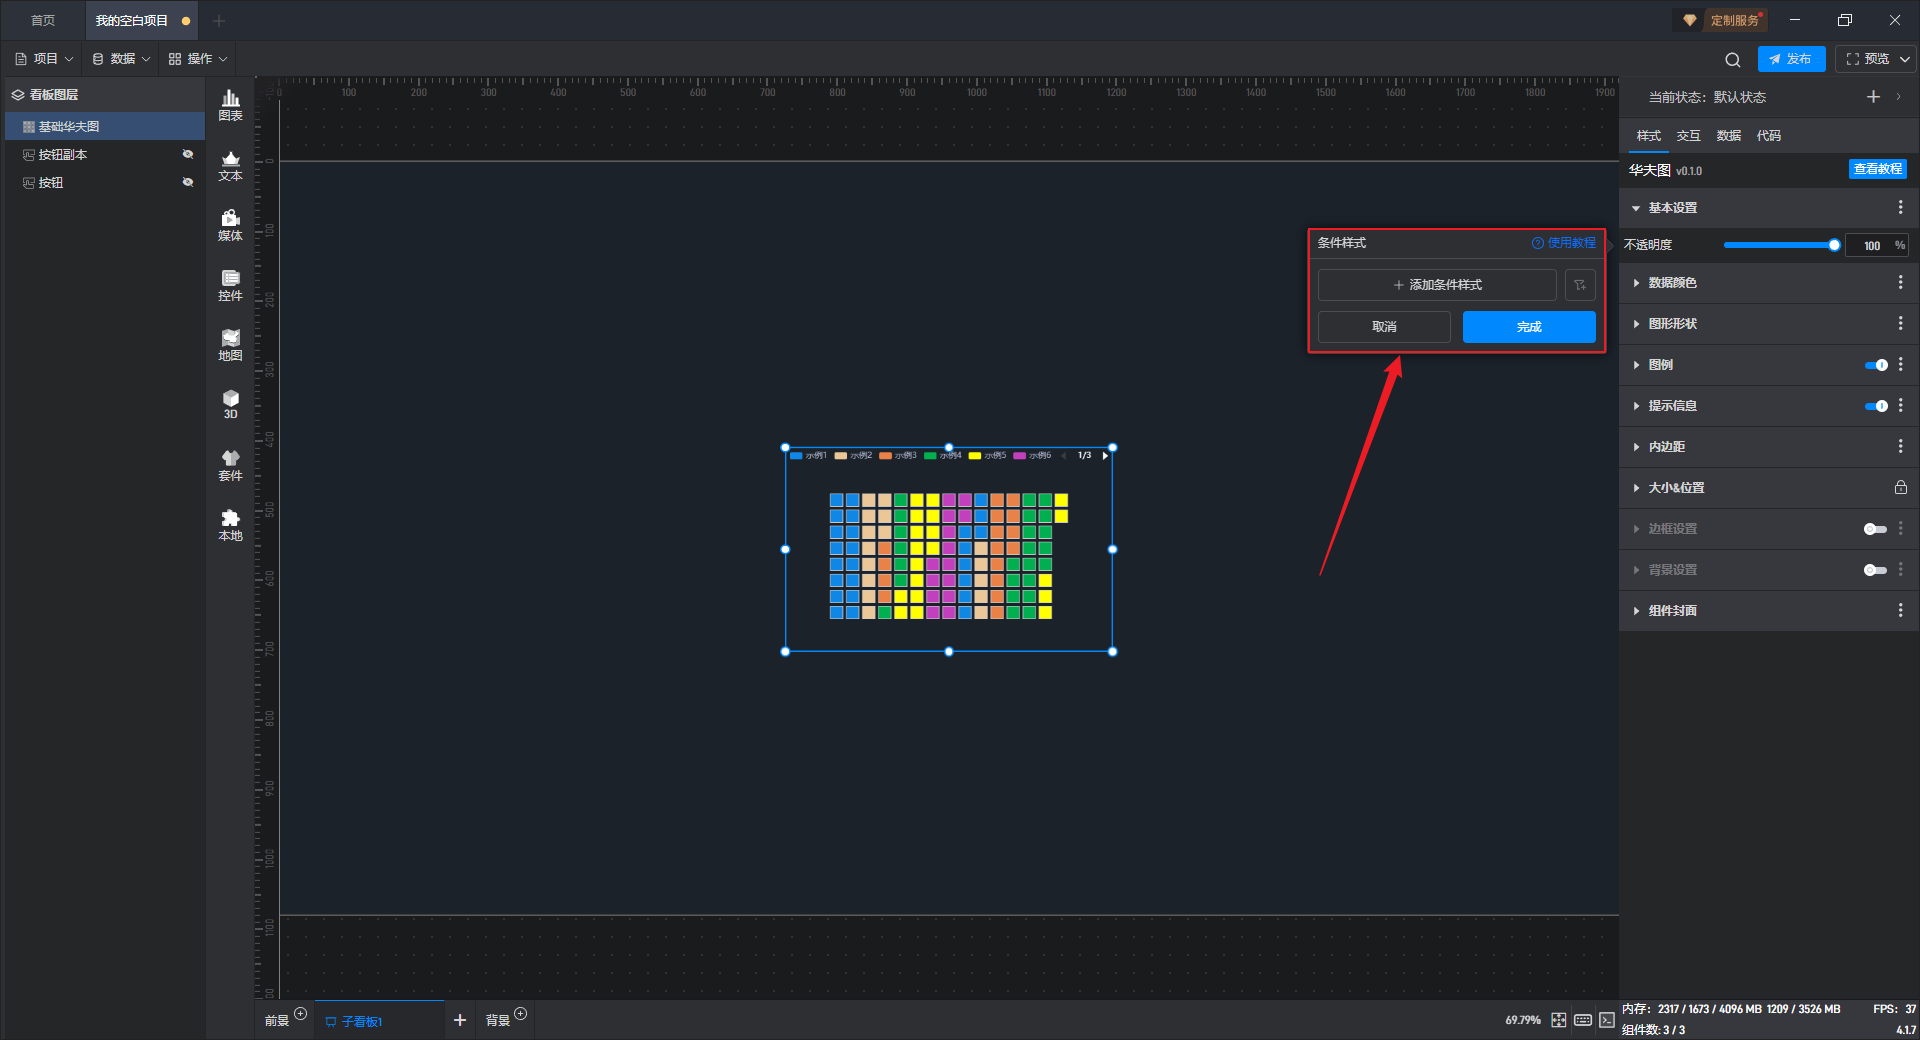Open the 控件 controls components panel
Viewport: 1920px width, 1040px height.
click(x=230, y=285)
